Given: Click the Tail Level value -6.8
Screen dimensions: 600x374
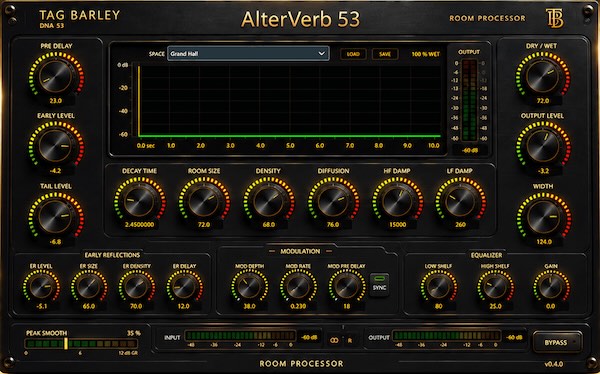Looking at the screenshot, I should coord(56,242).
